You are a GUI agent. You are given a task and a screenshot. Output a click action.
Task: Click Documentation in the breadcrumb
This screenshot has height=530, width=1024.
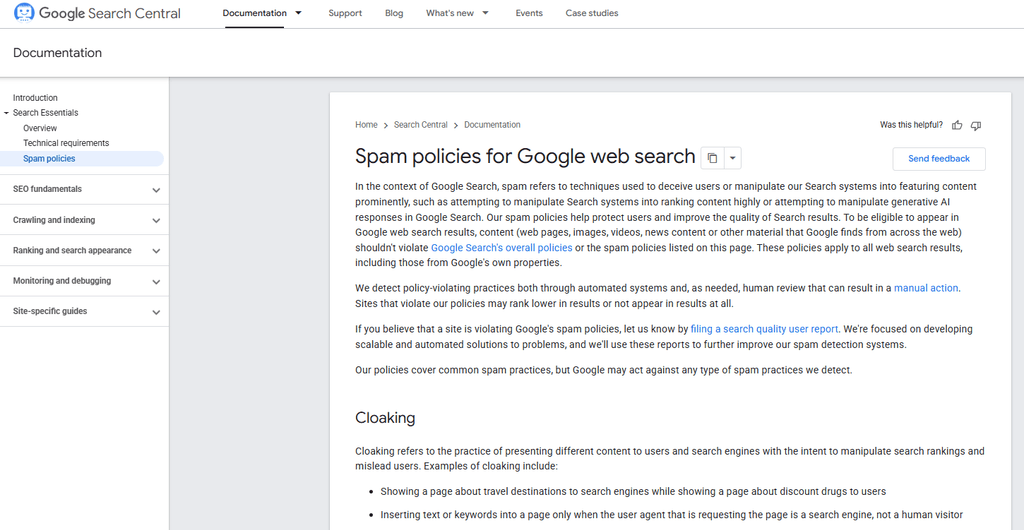point(492,125)
